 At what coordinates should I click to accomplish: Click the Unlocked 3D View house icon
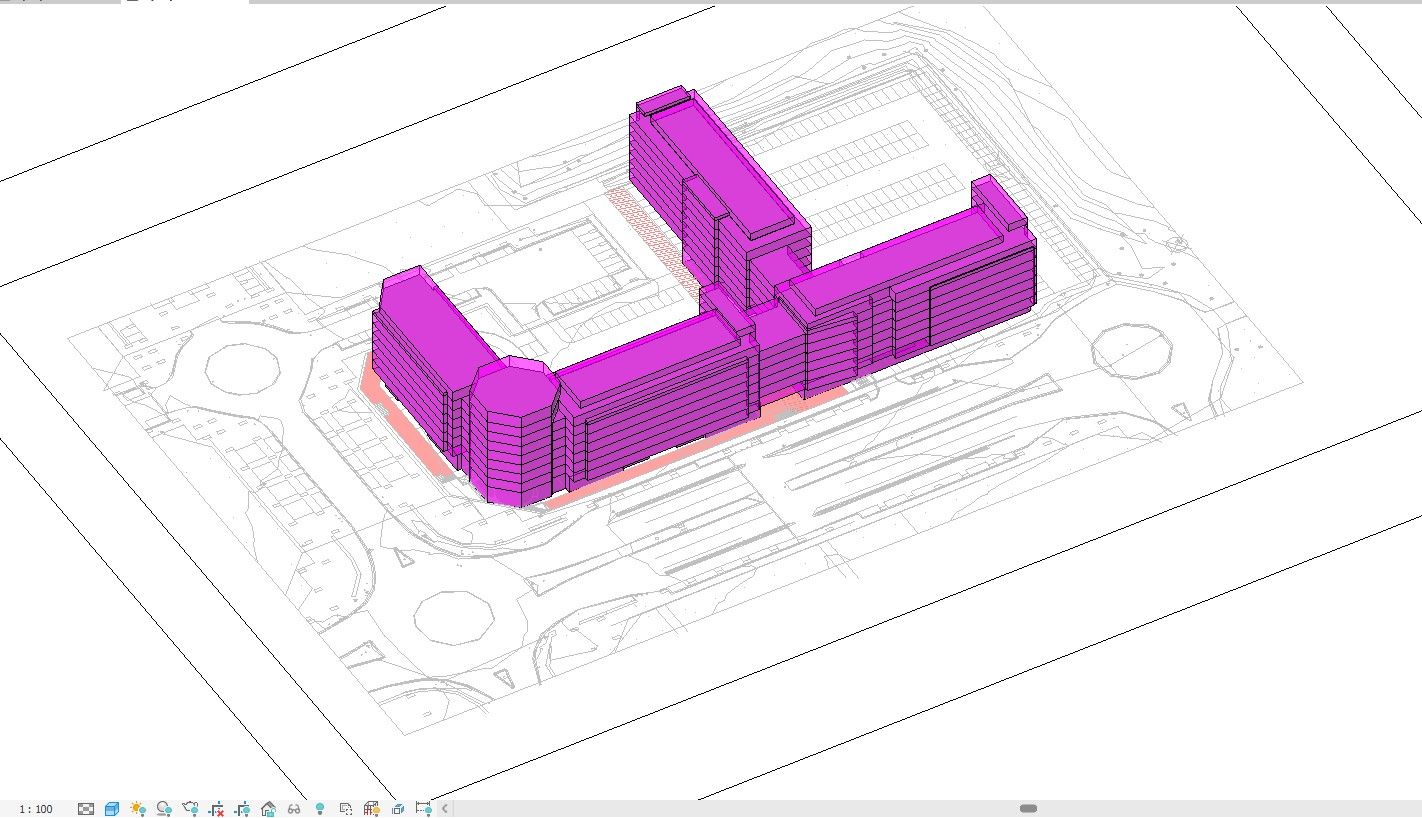tap(268, 809)
